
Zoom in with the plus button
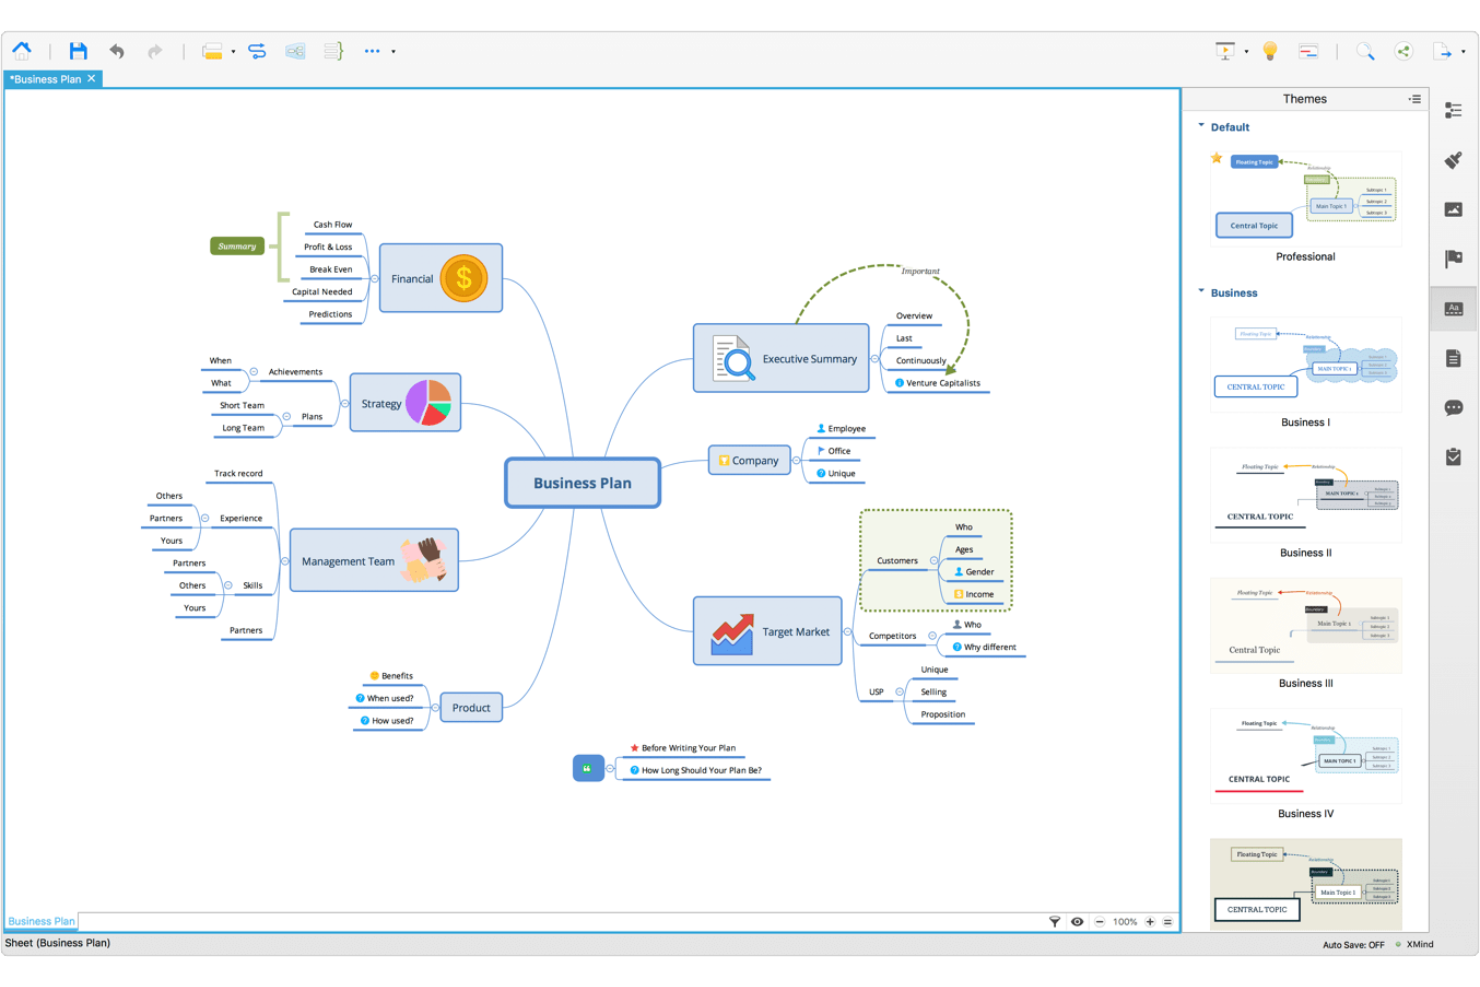[1150, 922]
